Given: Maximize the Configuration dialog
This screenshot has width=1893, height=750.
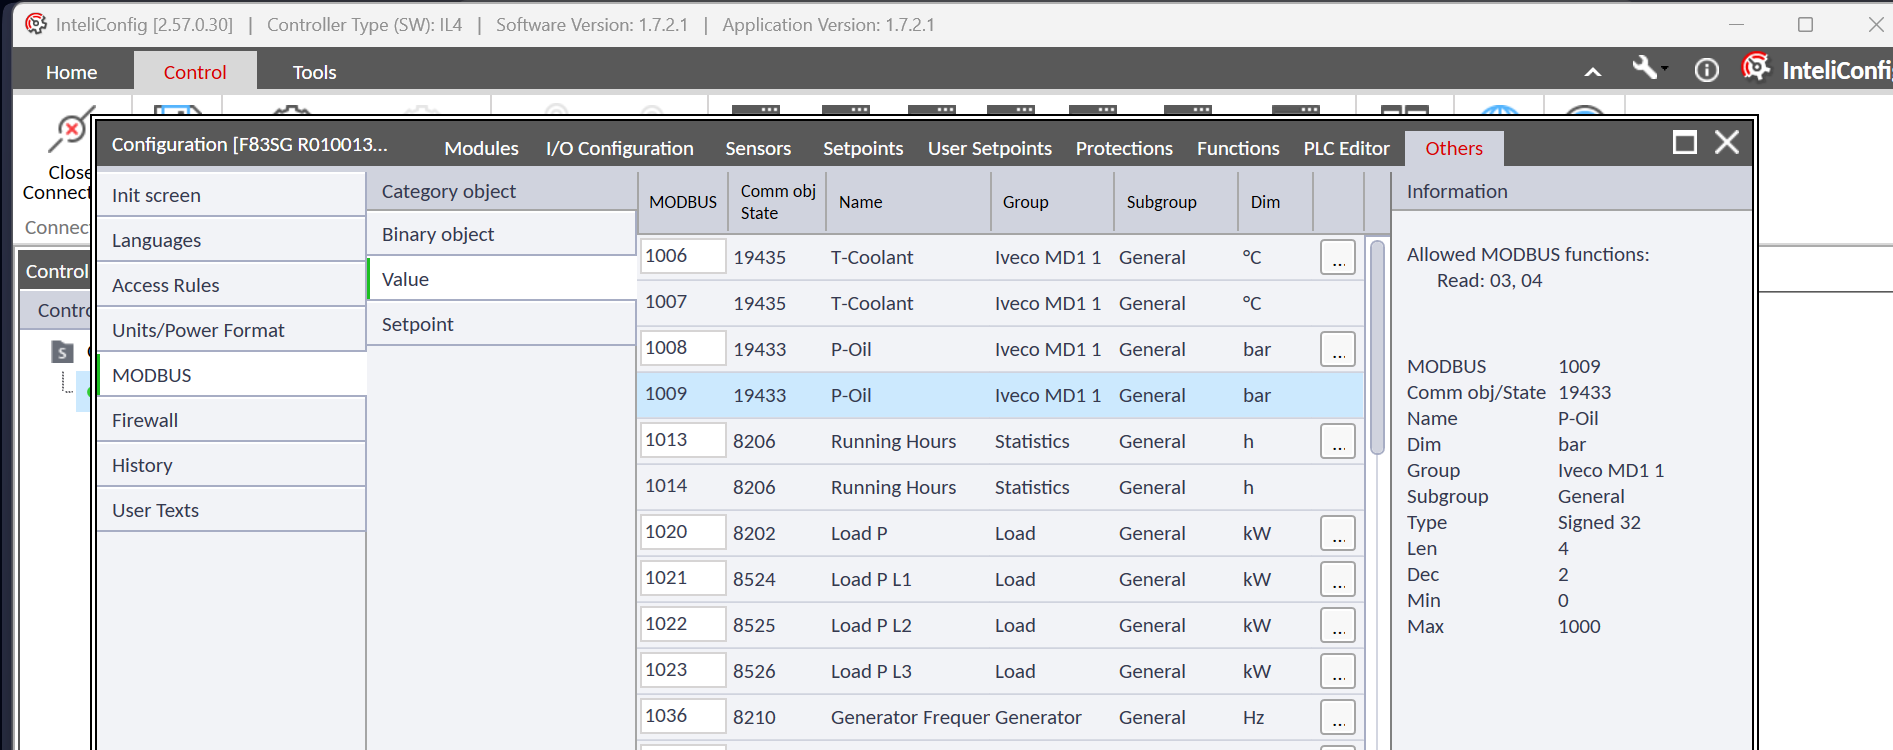Looking at the screenshot, I should click(x=1685, y=143).
